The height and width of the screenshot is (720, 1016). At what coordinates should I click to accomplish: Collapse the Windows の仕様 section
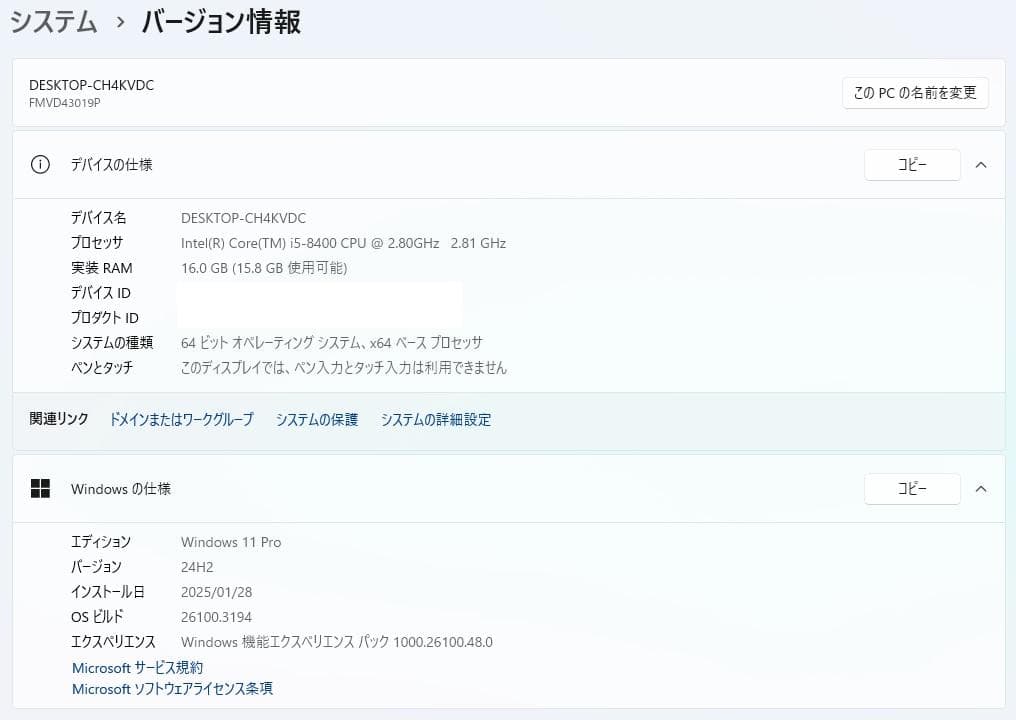pos(981,488)
